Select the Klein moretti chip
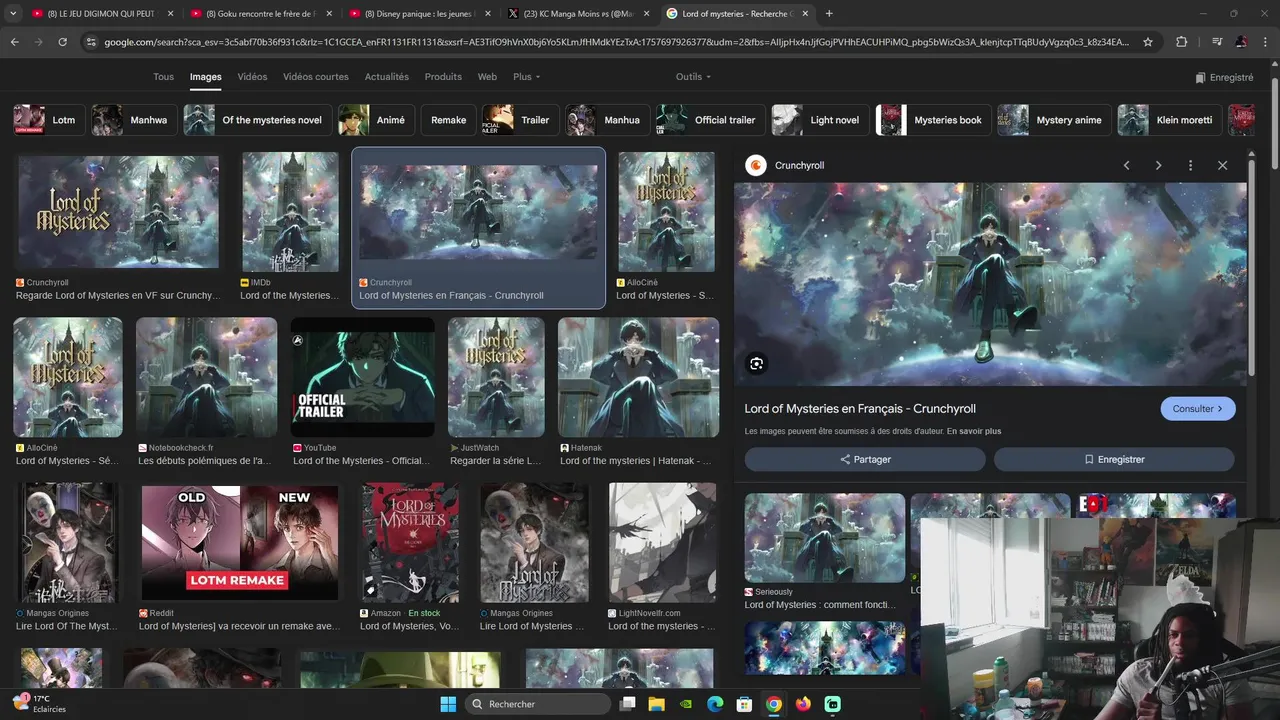This screenshot has width=1280, height=720. coord(1170,120)
